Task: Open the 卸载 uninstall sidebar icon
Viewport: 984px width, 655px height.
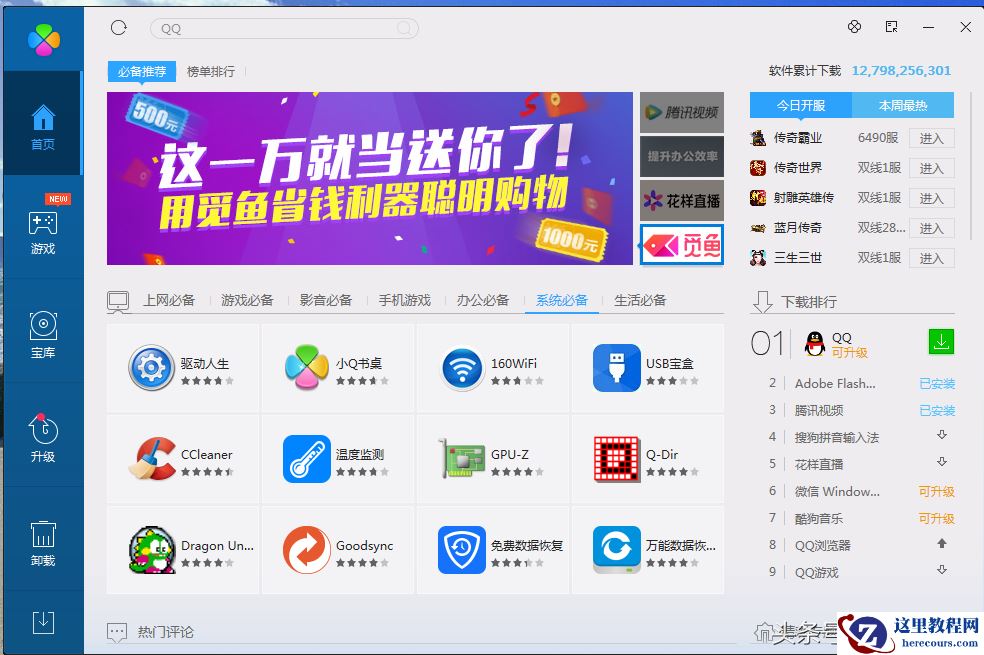Action: click(x=43, y=543)
